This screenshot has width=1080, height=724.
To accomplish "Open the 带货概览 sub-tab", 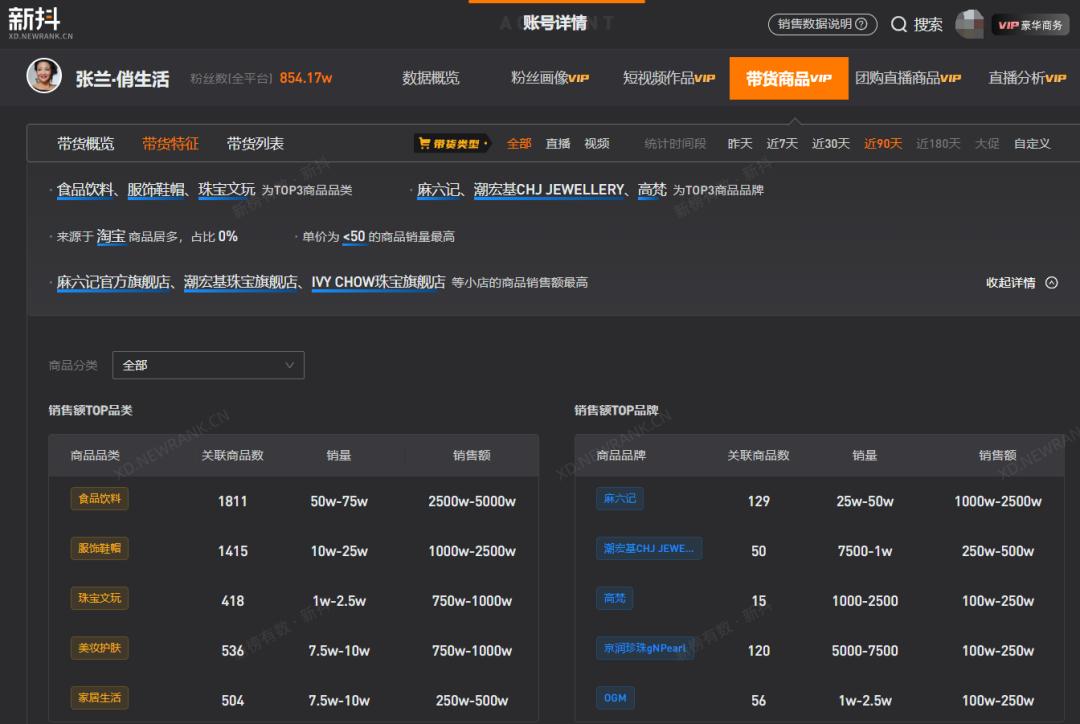I will click(x=85, y=143).
